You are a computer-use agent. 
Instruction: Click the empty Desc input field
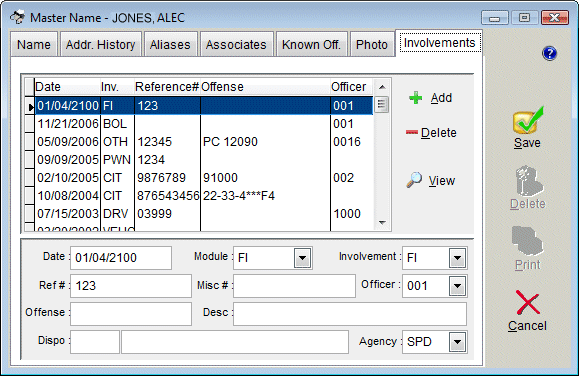(350, 314)
